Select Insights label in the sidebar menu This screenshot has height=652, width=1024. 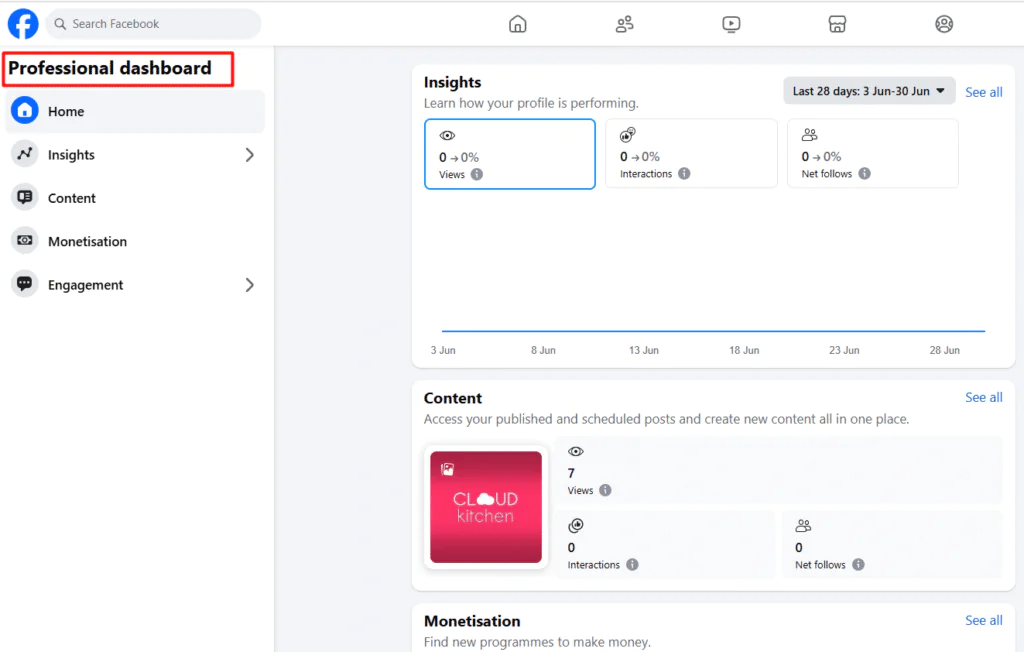tap(71, 155)
